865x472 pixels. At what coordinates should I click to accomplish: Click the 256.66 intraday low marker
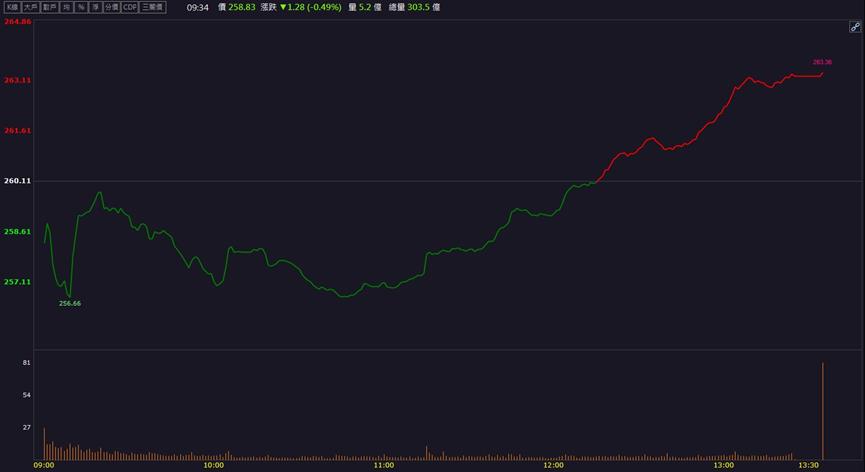(x=70, y=303)
